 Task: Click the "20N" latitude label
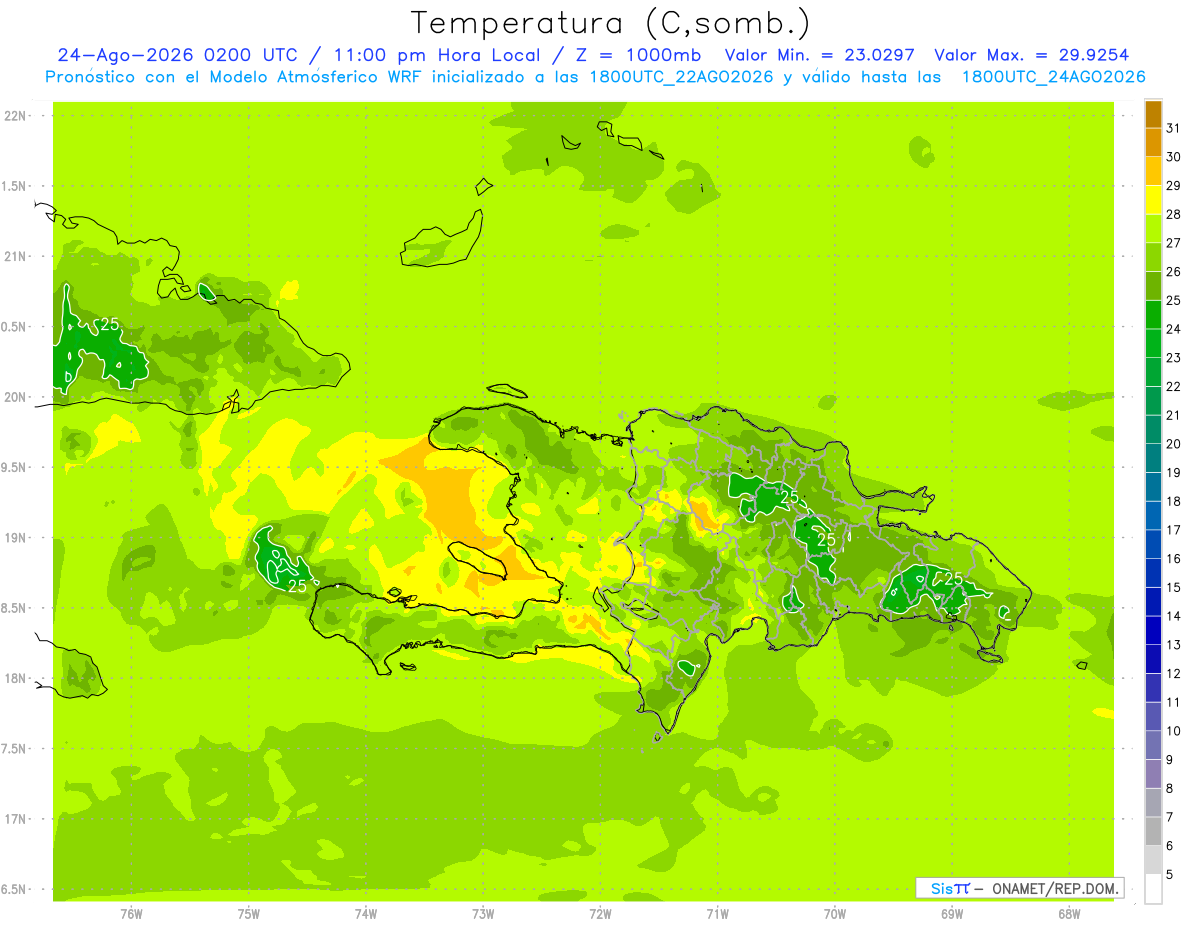click(x=15, y=397)
